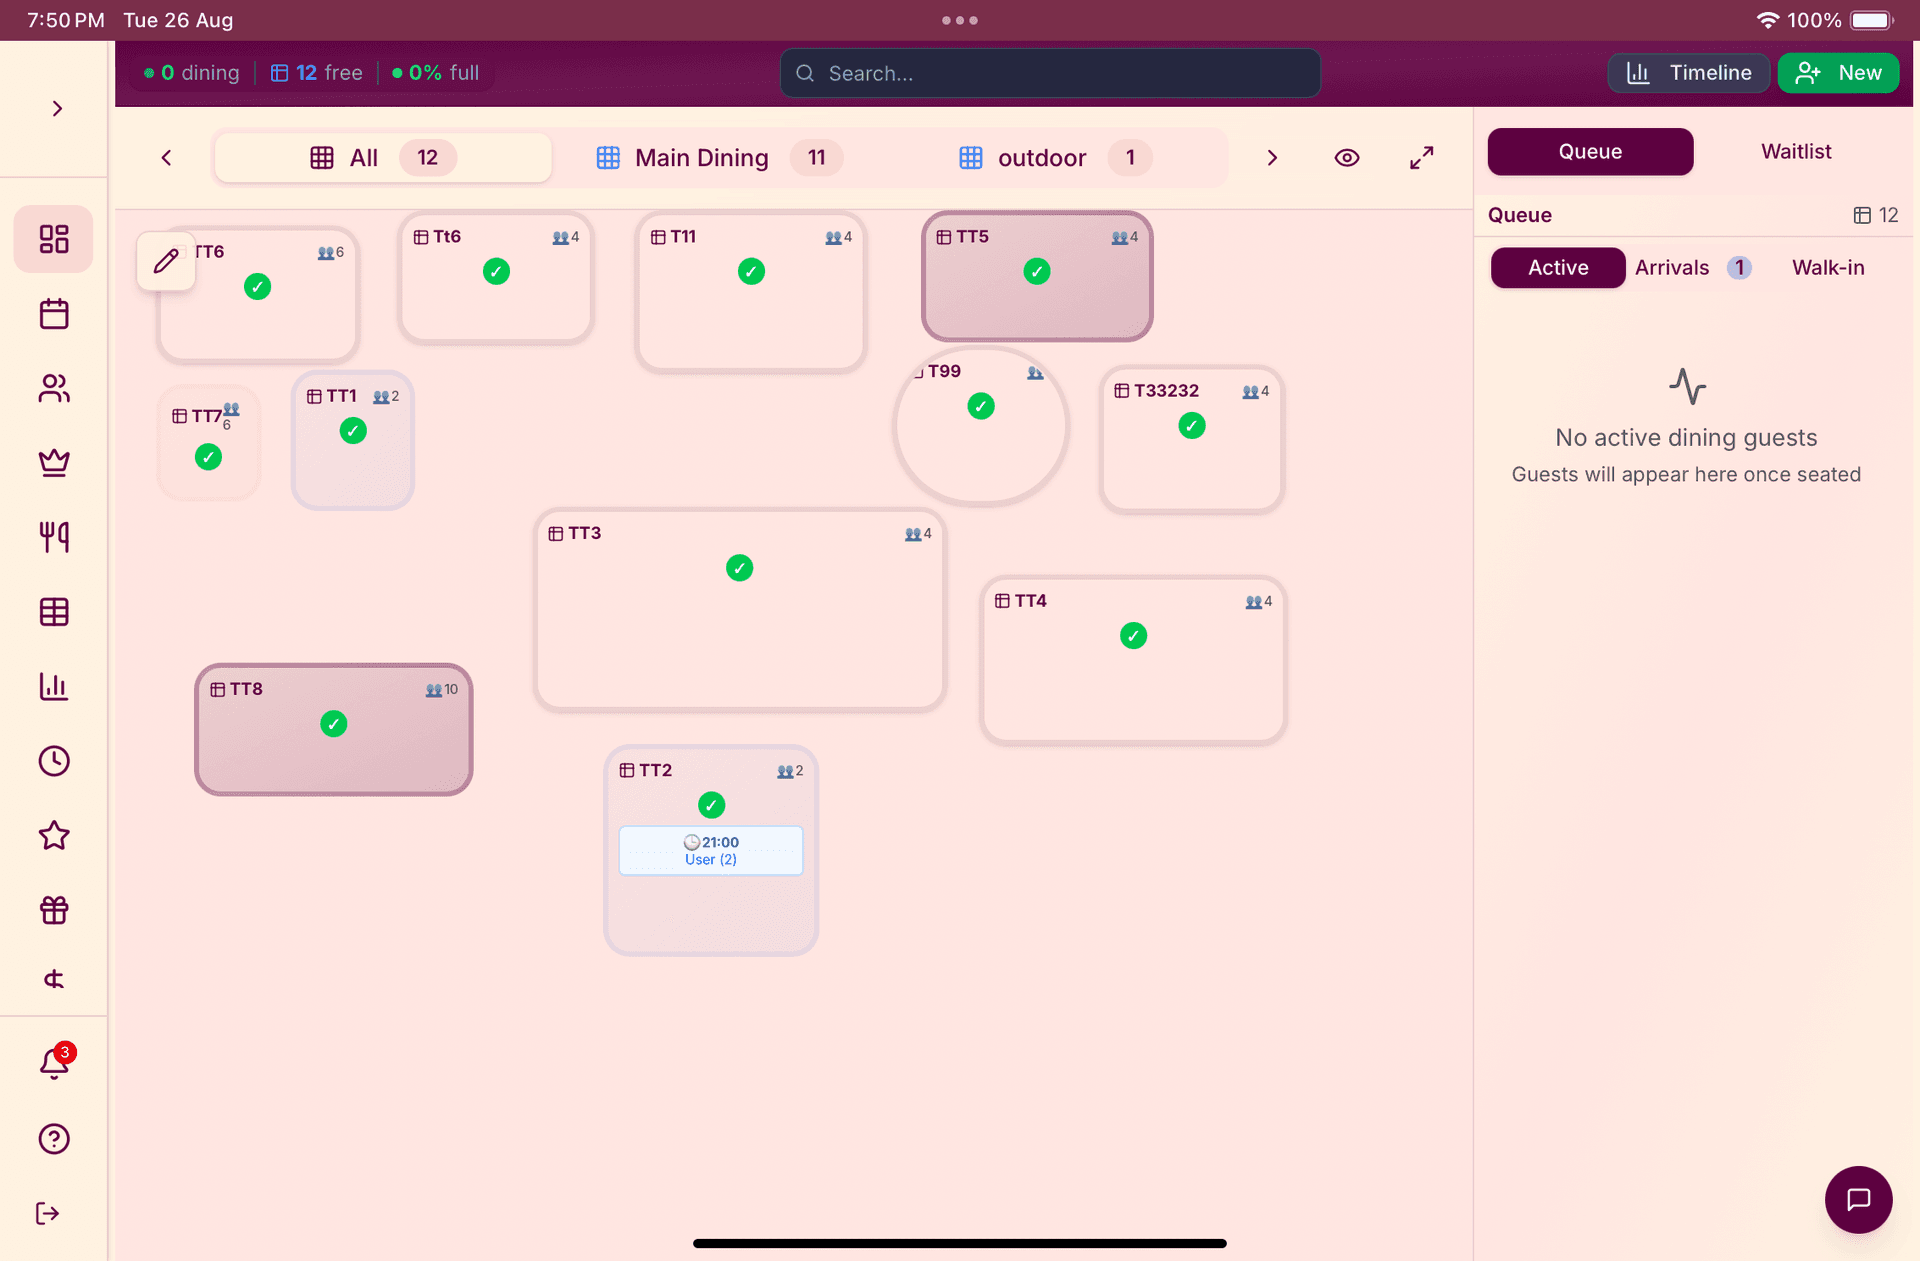Click the right arrow to see more dining areas
The height and width of the screenshot is (1261, 1920).
tap(1272, 157)
